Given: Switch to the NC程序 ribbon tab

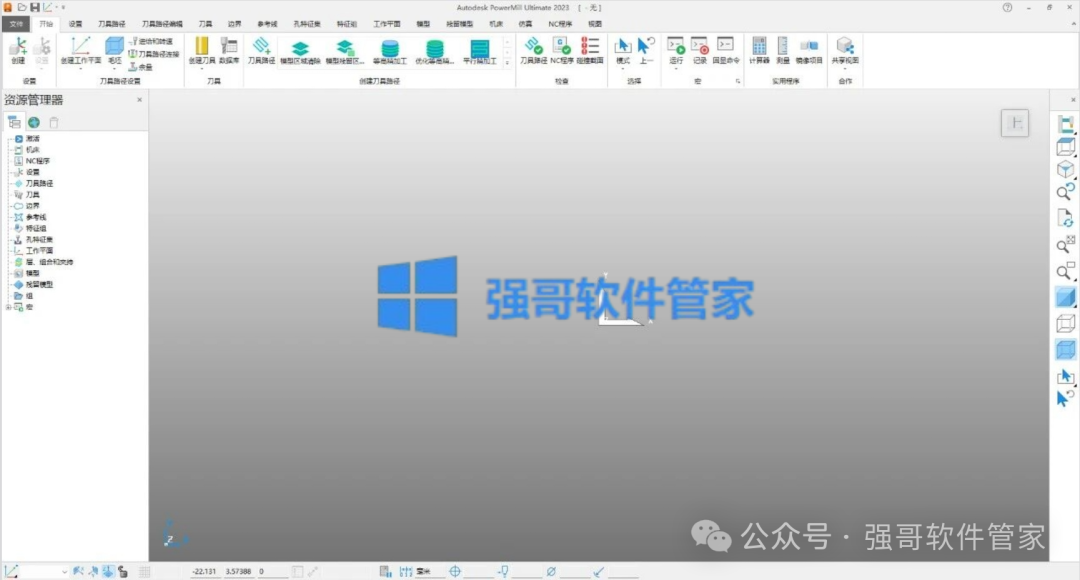Looking at the screenshot, I should coord(560,24).
